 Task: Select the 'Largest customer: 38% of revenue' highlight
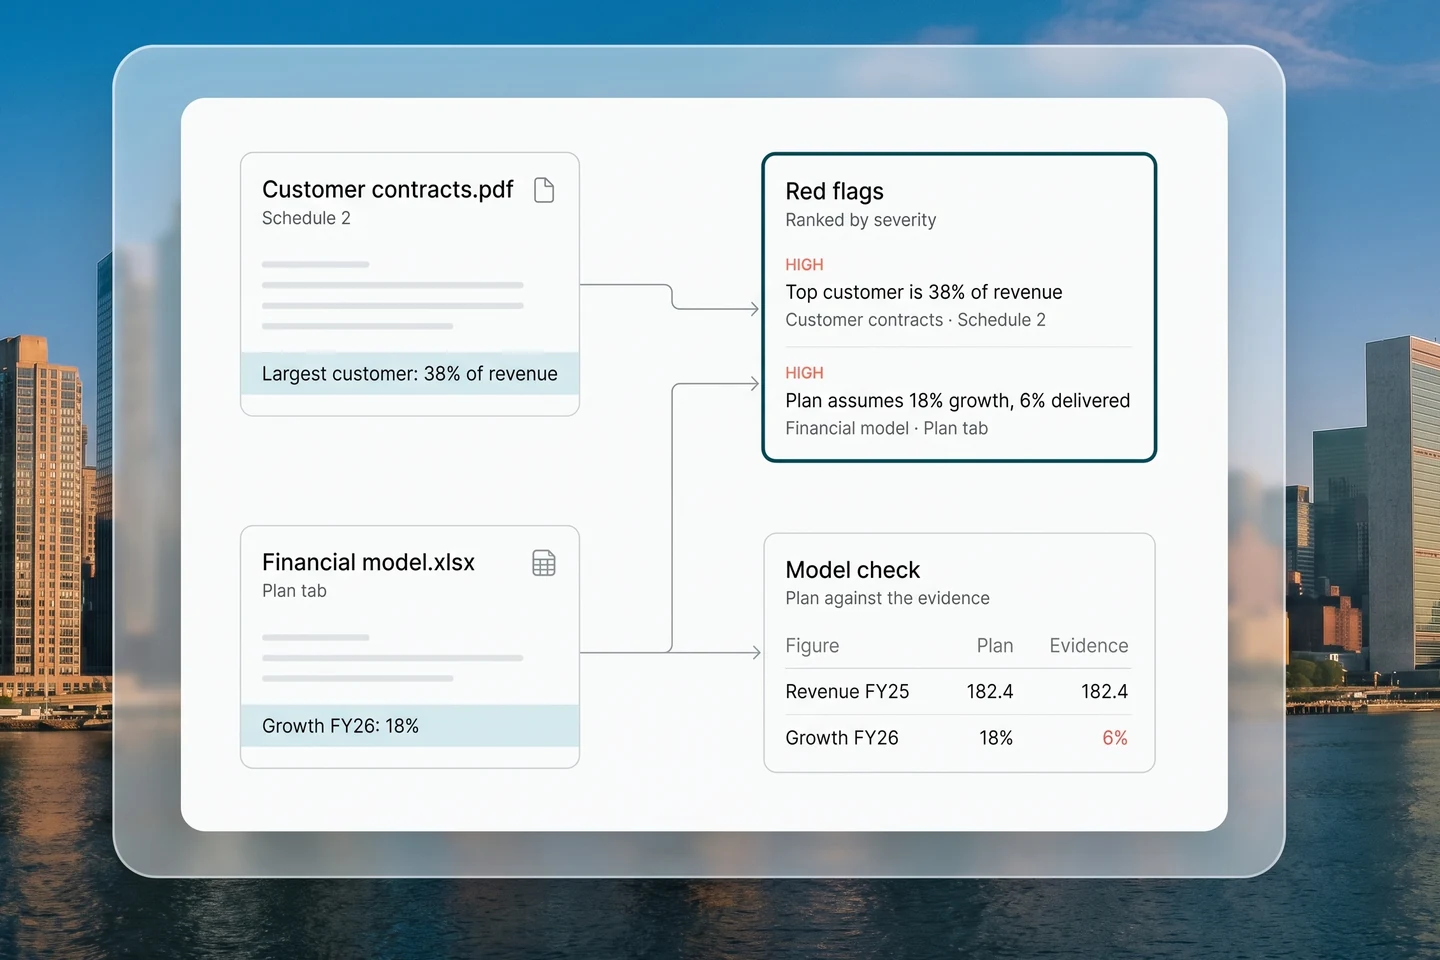410,374
